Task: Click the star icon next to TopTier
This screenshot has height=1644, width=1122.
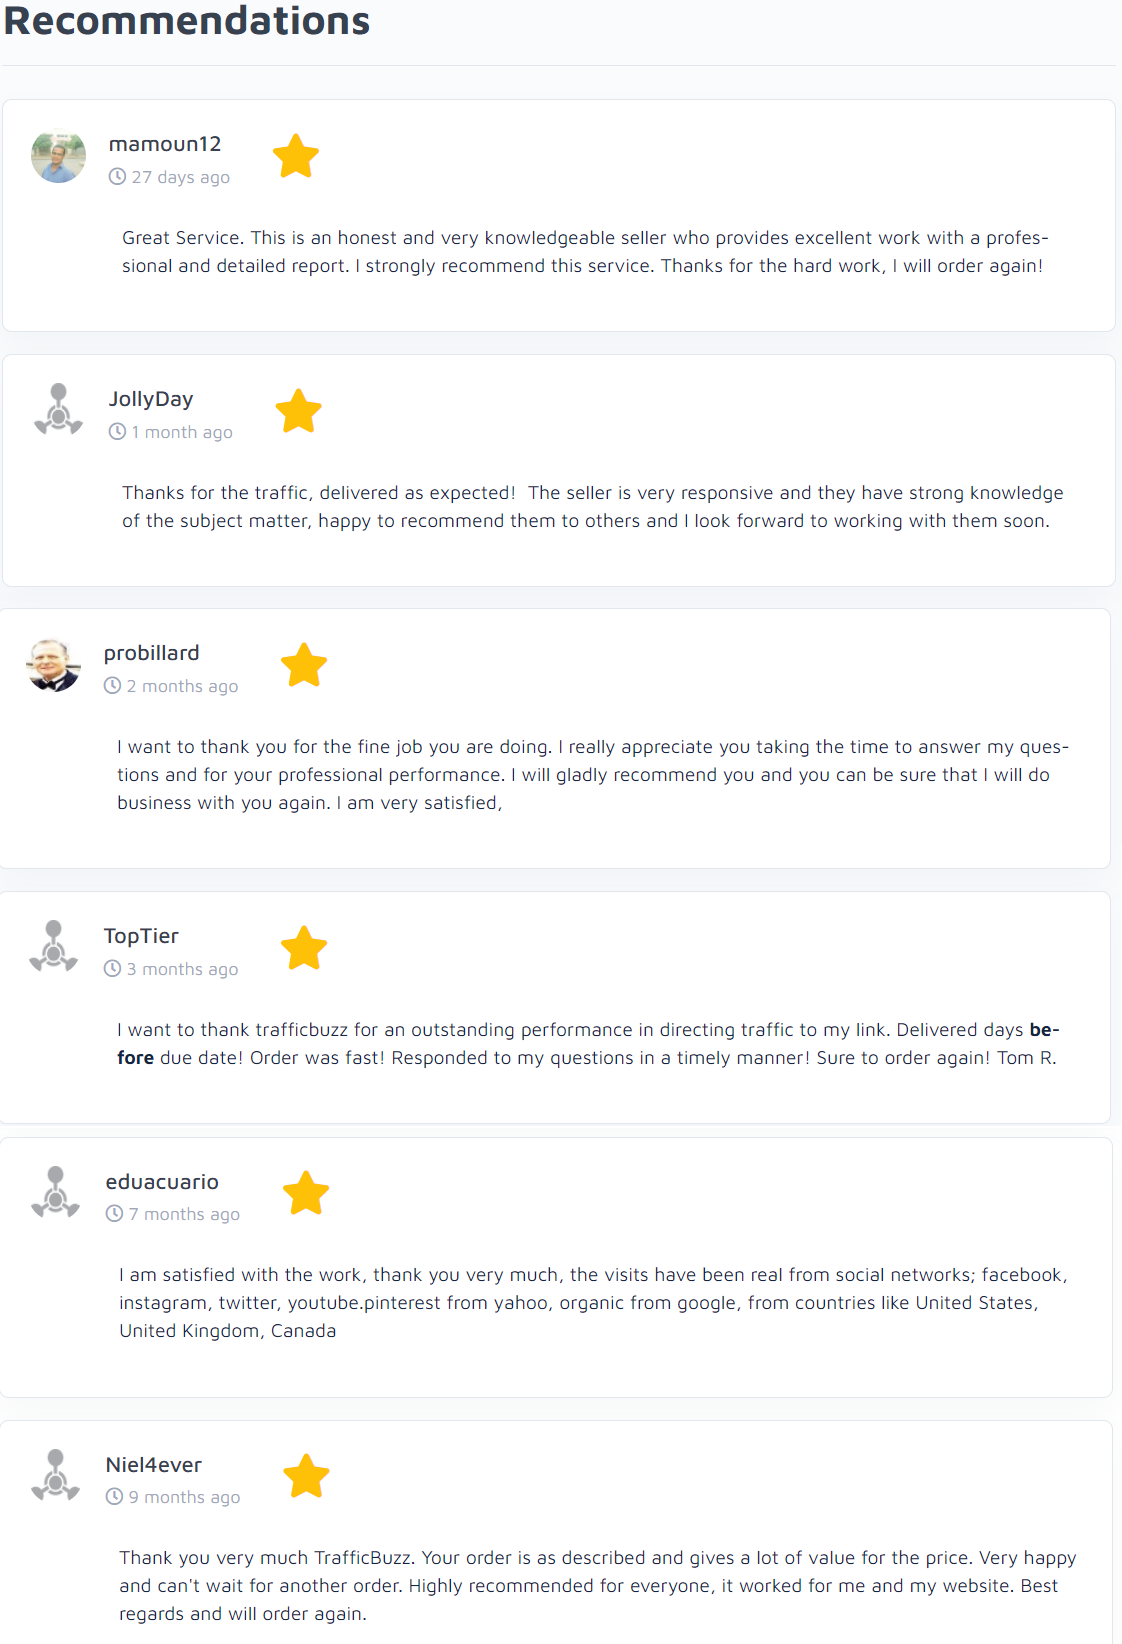Action: 304,948
